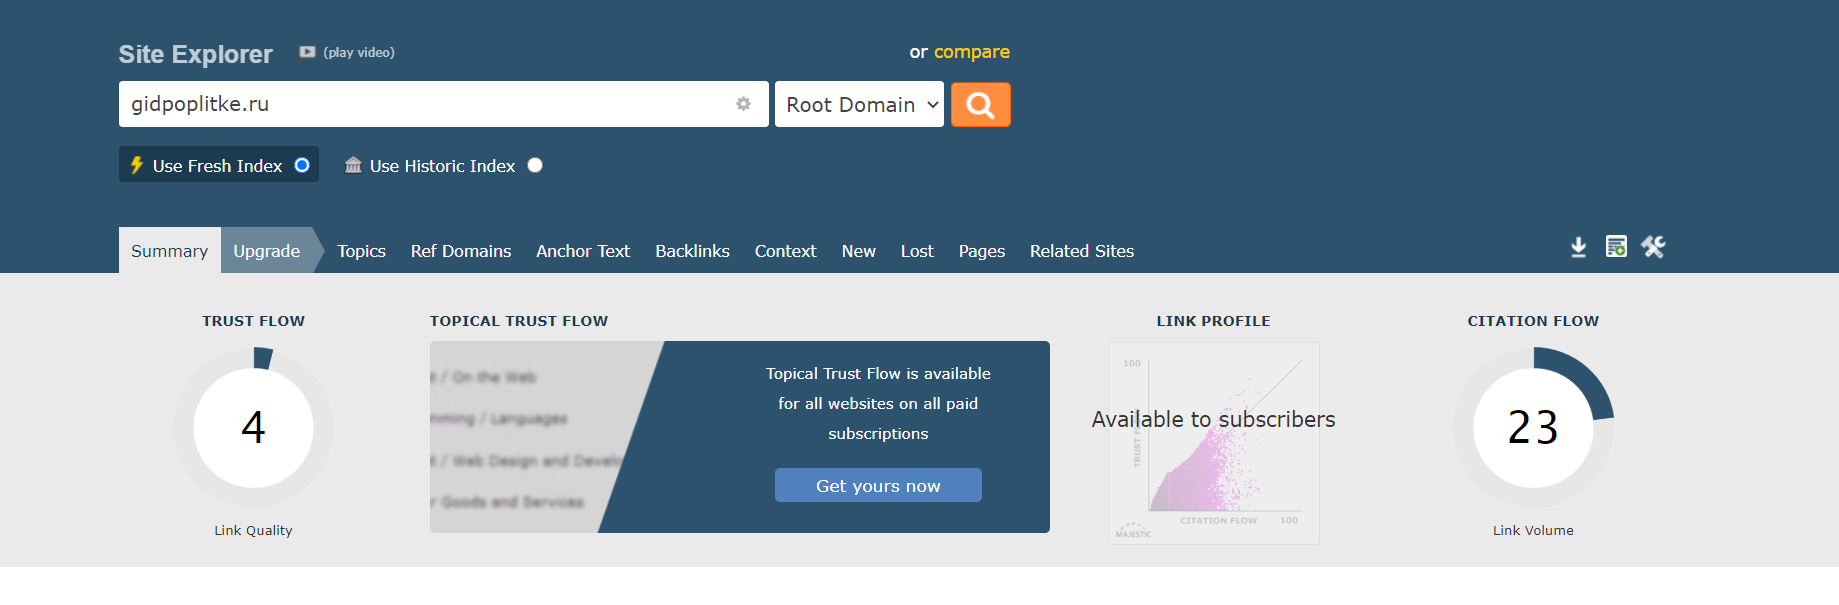Open the Related Sites tab

[1082, 251]
